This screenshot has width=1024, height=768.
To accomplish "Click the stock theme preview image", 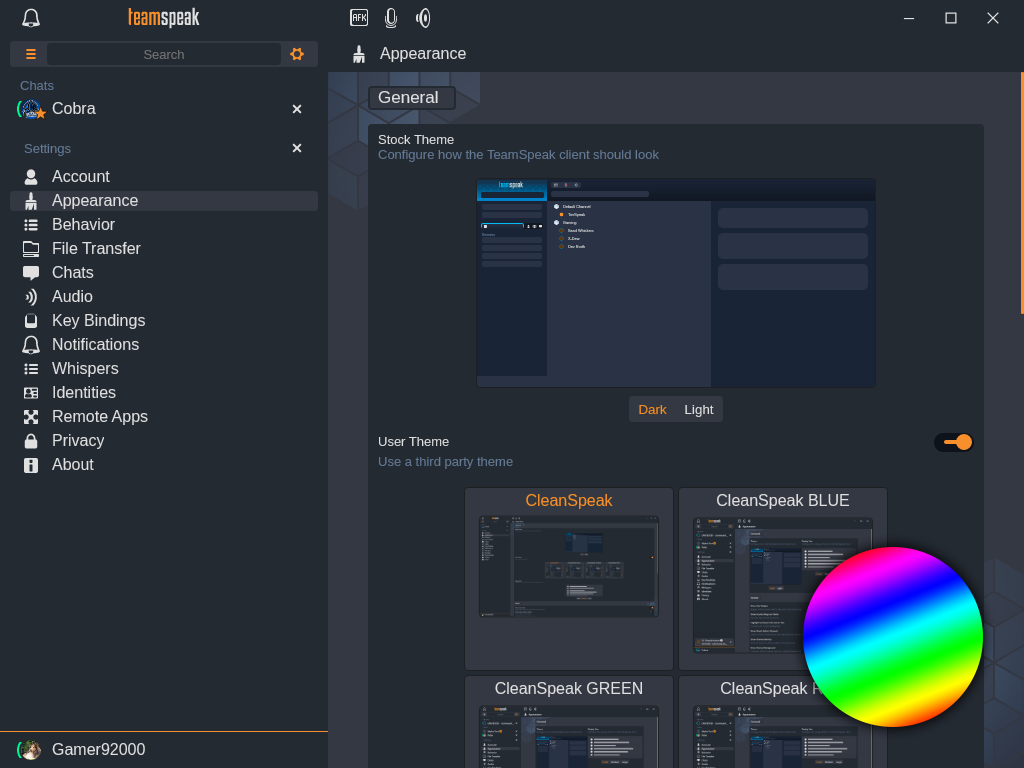I will click(x=675, y=283).
